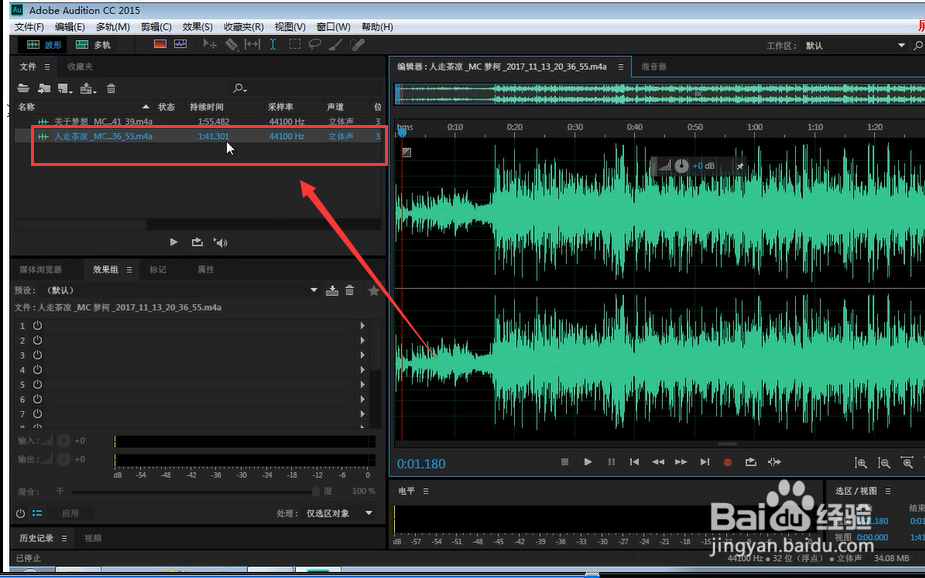Switch to Properties tab
925x578 pixels.
click(205, 270)
